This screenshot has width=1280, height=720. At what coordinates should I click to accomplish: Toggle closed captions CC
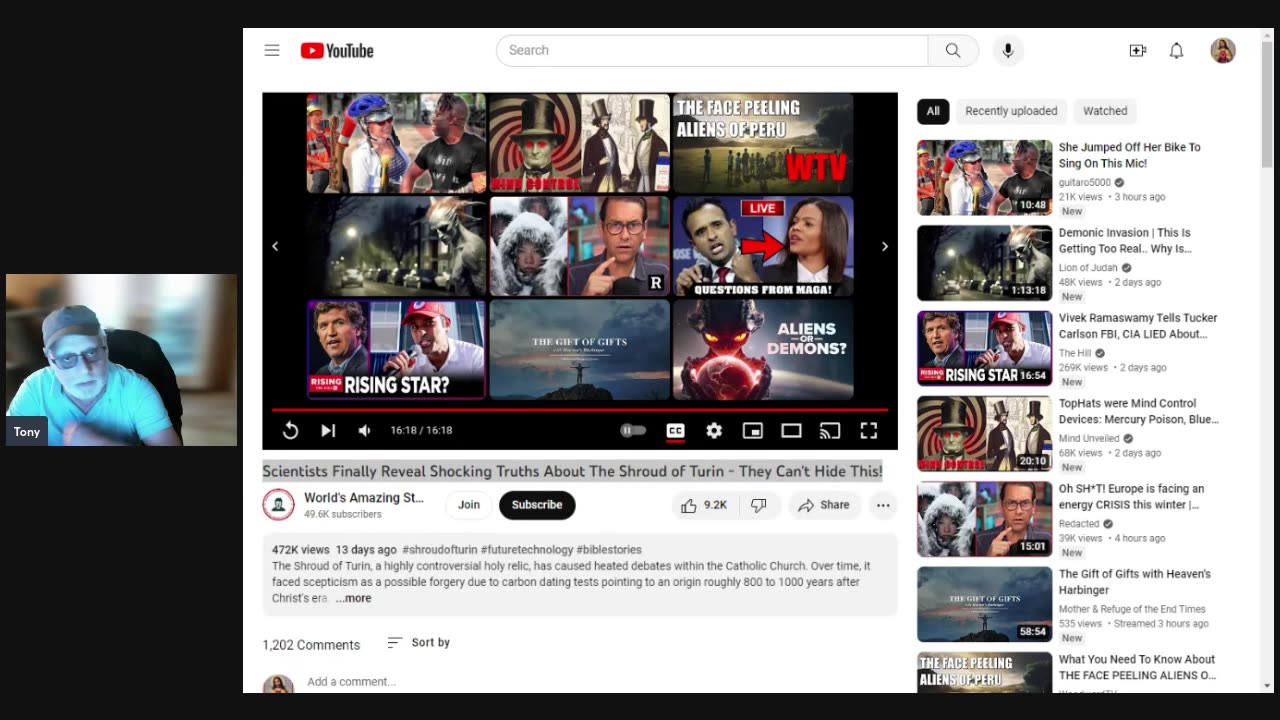[675, 430]
